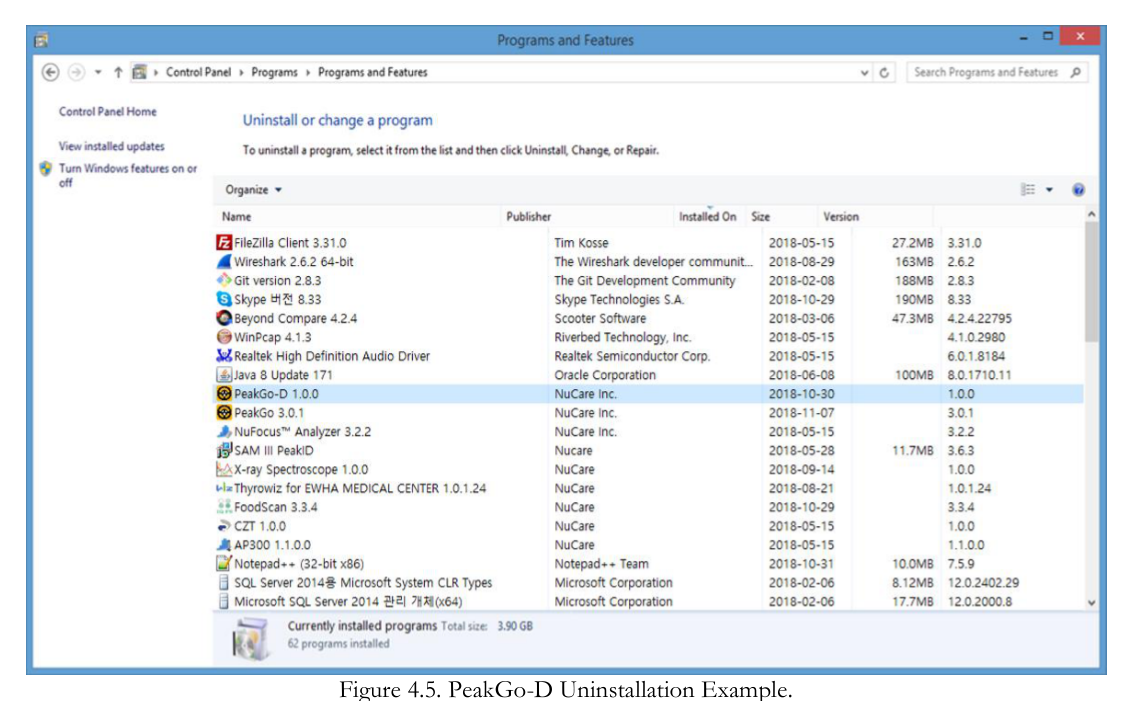Click the 163MB size cell
Viewport: 1132px width, 701px height.
point(914,262)
